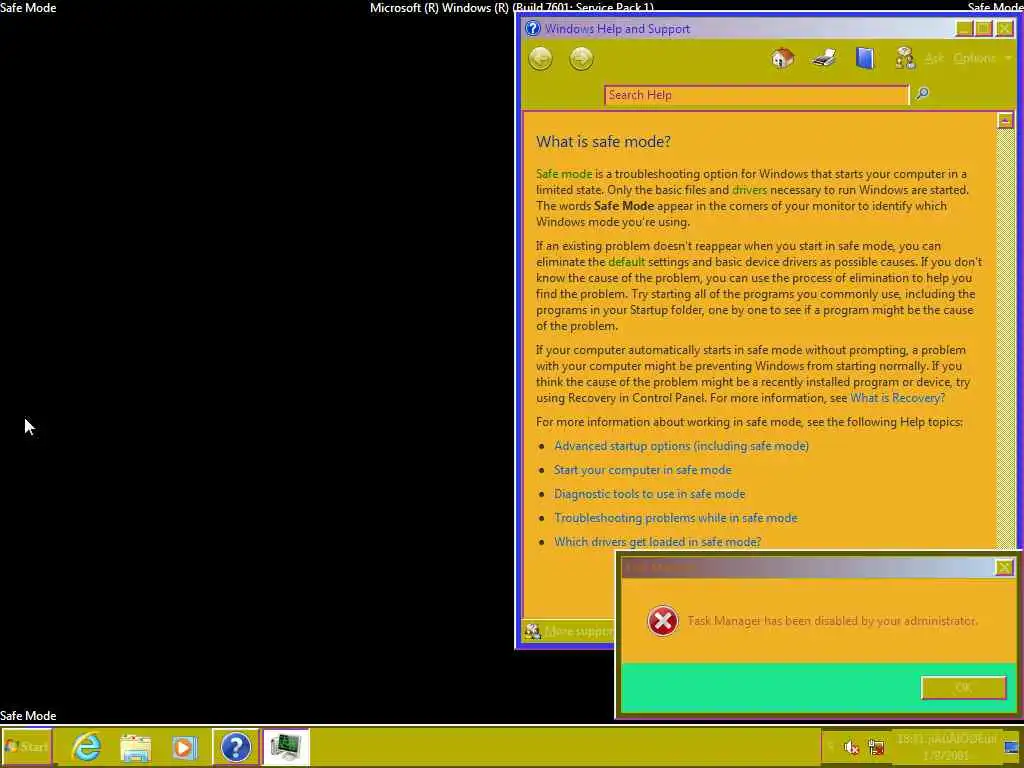
Task: Go forward in Help and Support
Action: click(581, 59)
